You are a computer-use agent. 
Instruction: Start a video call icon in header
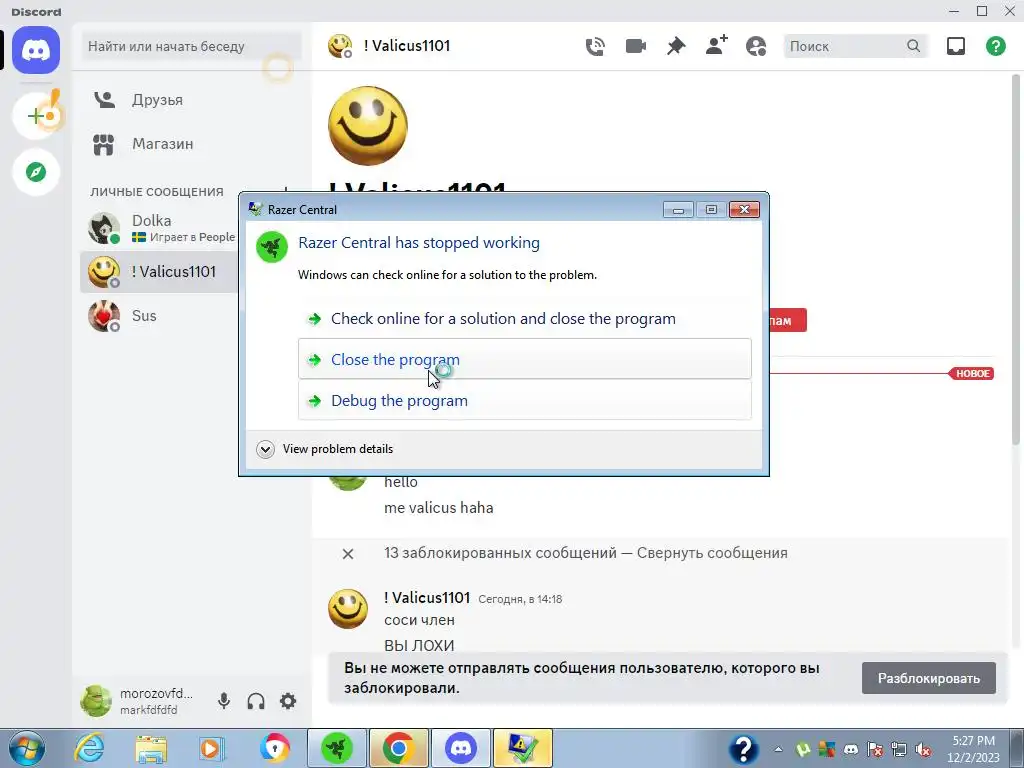(x=635, y=46)
